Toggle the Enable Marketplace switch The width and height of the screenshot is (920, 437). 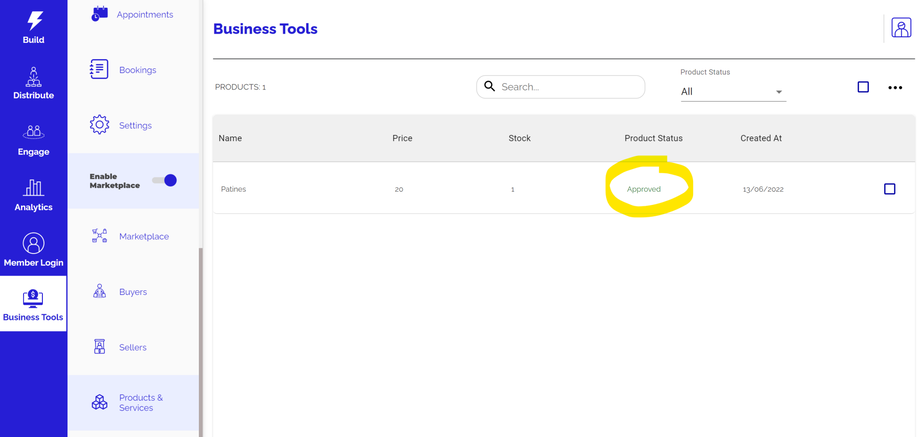164,181
